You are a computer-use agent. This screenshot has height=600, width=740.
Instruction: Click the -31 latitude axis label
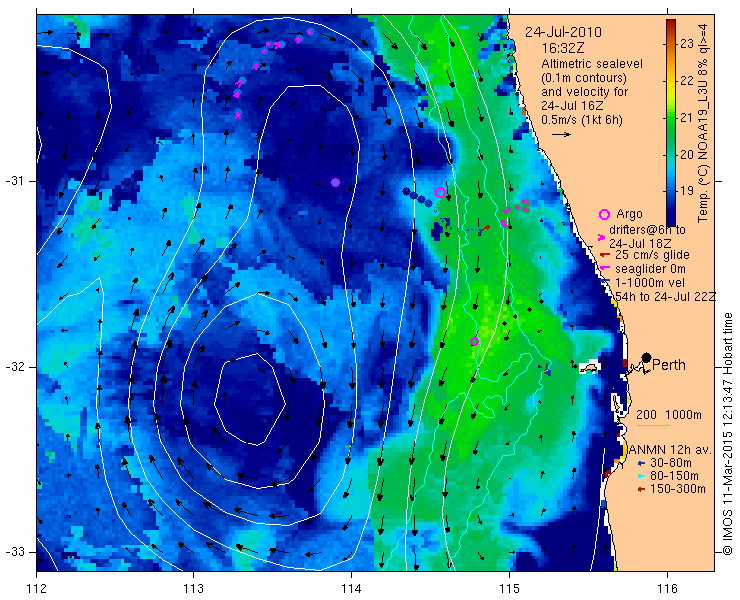tap(14, 181)
